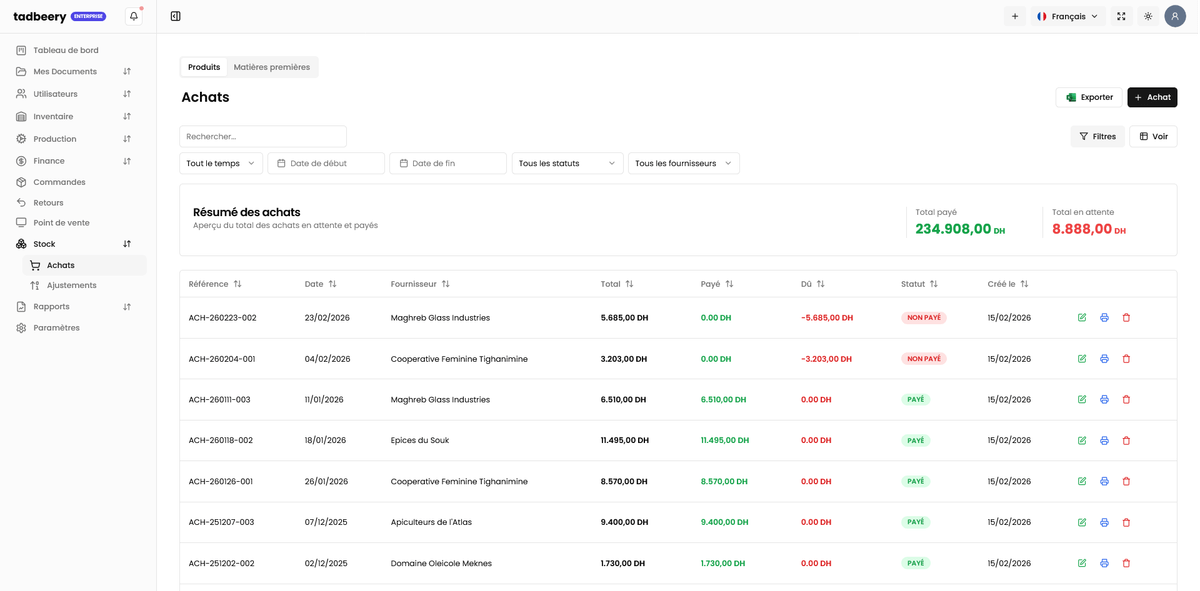Click the Exporter button
This screenshot has height=591, width=1200.
[1089, 97]
